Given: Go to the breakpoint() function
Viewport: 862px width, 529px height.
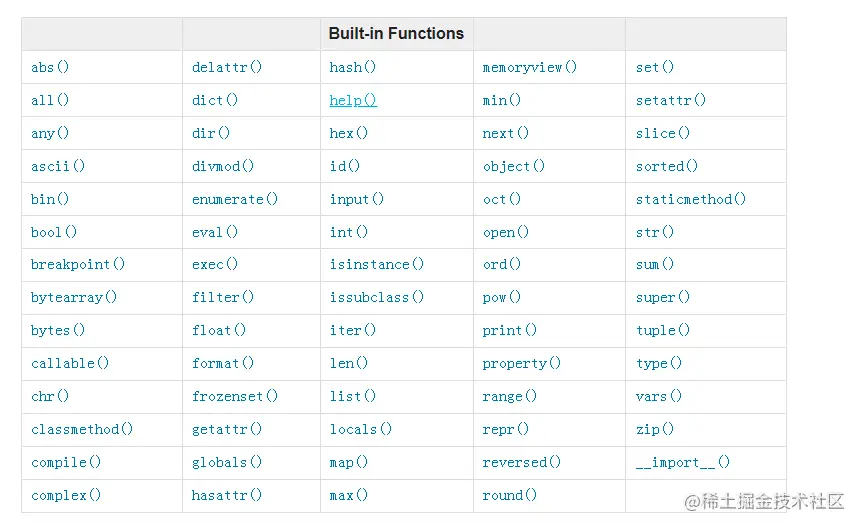Looking at the screenshot, I should [78, 264].
